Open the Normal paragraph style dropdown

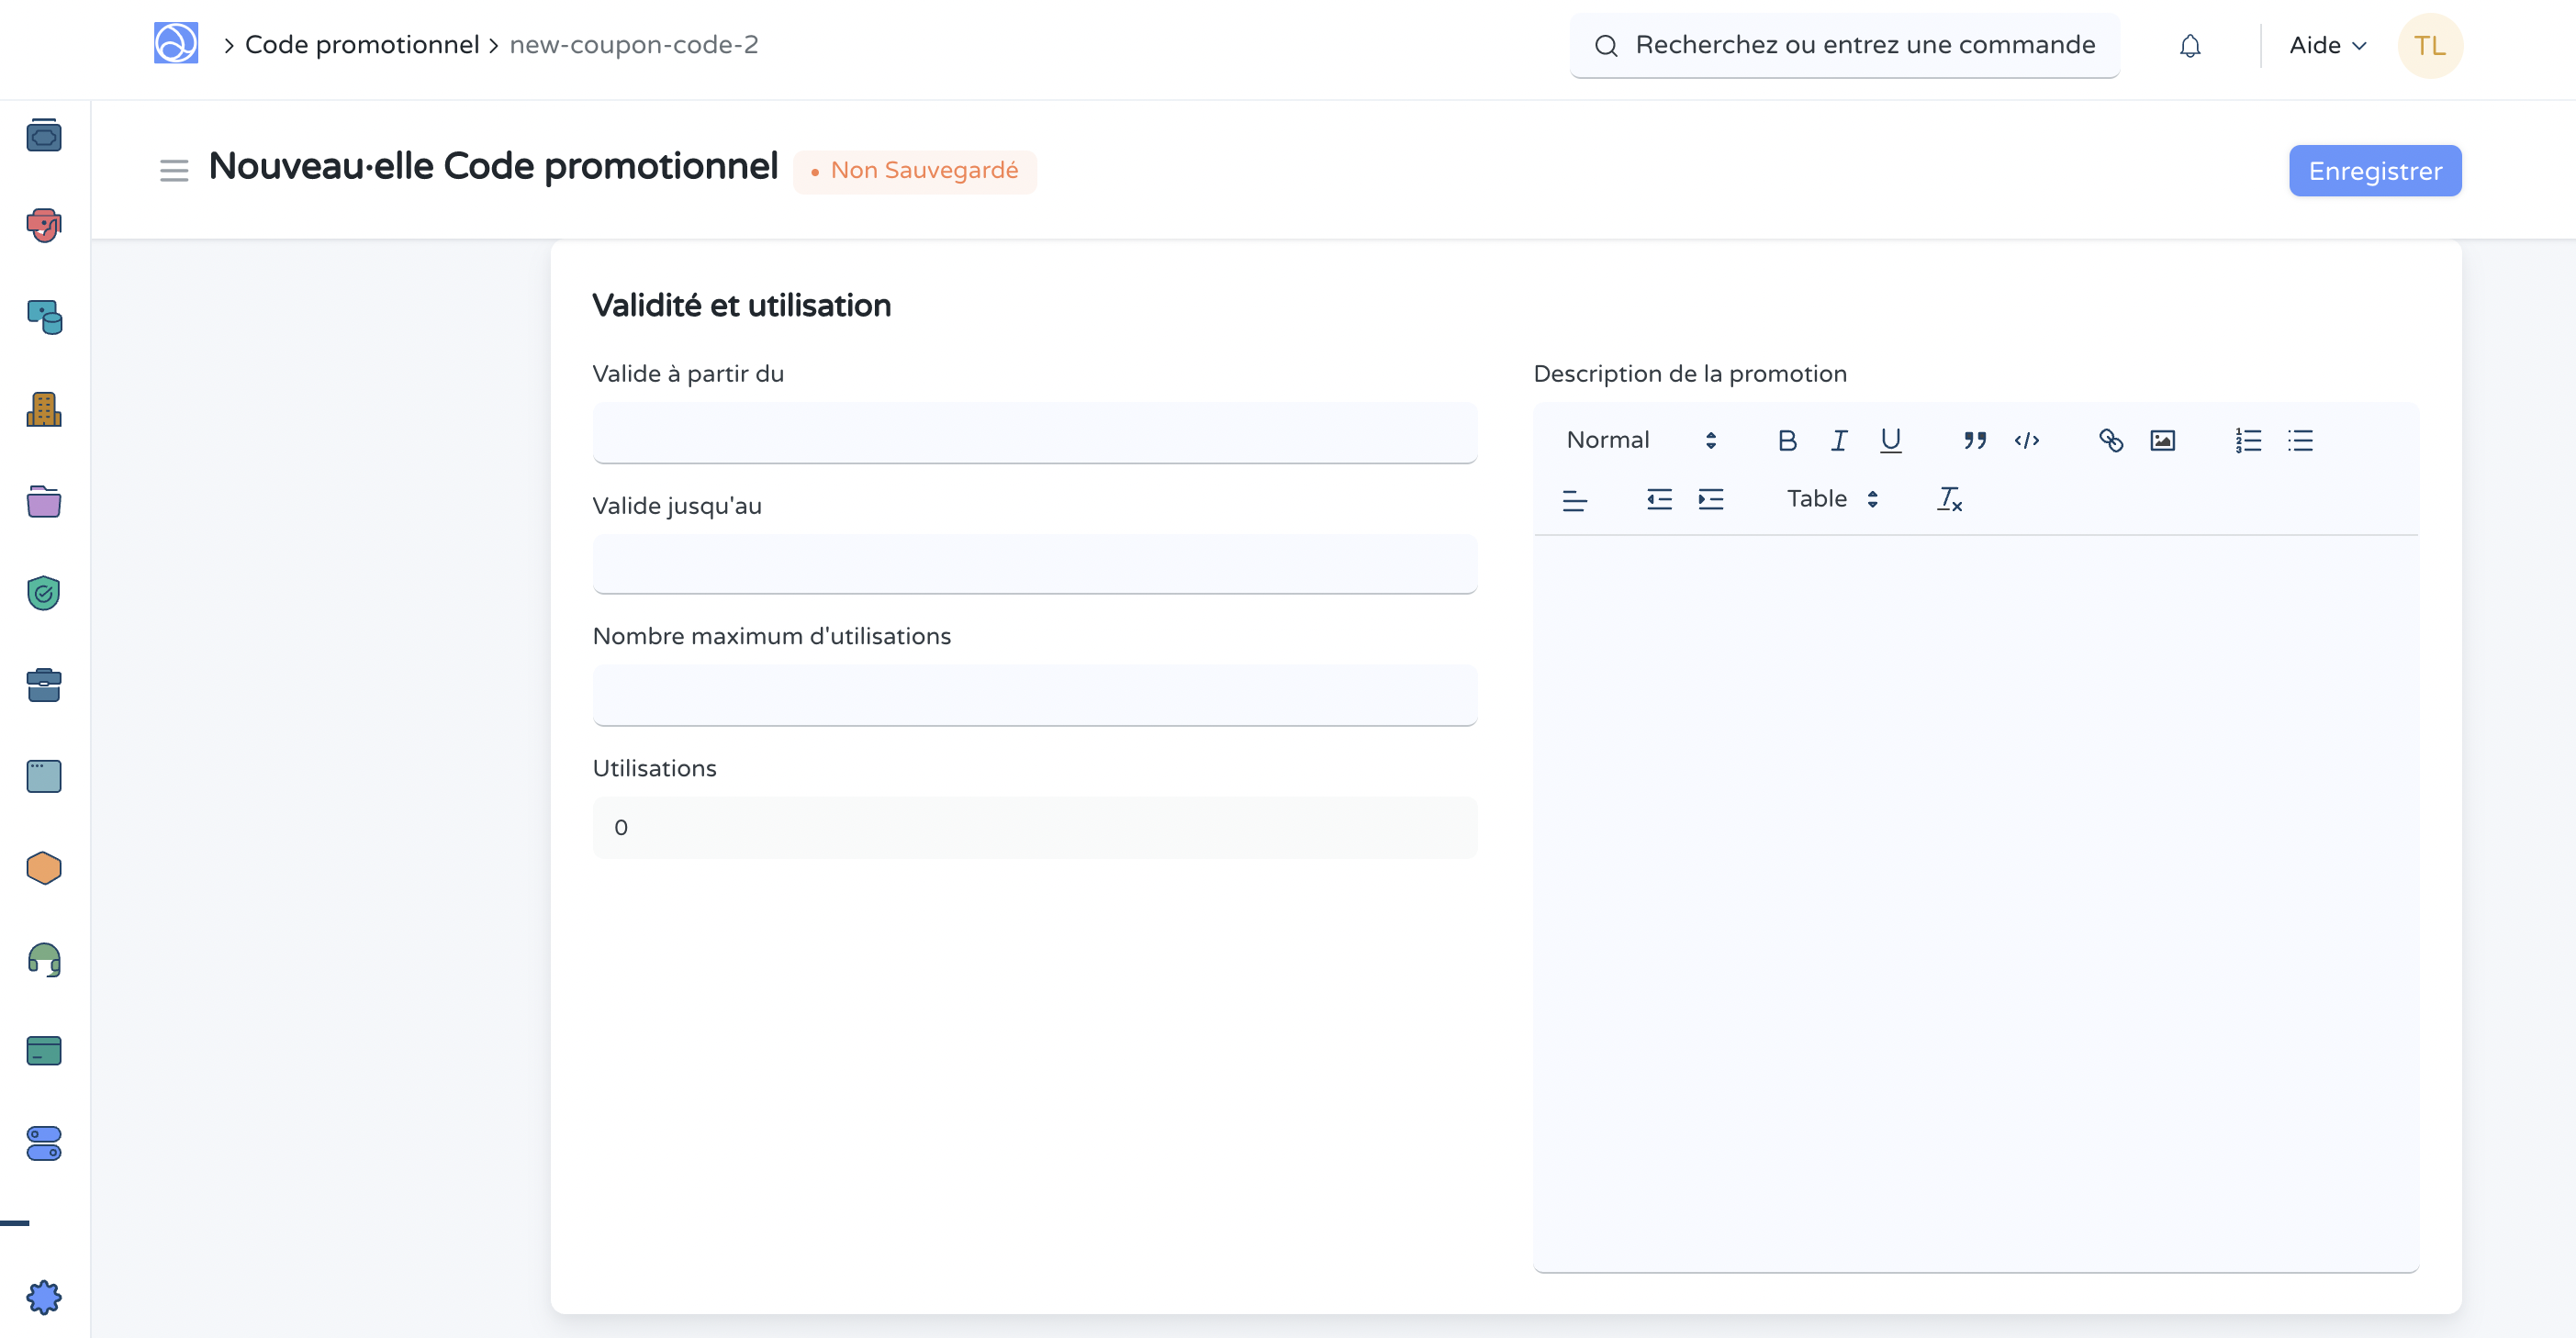1630,439
